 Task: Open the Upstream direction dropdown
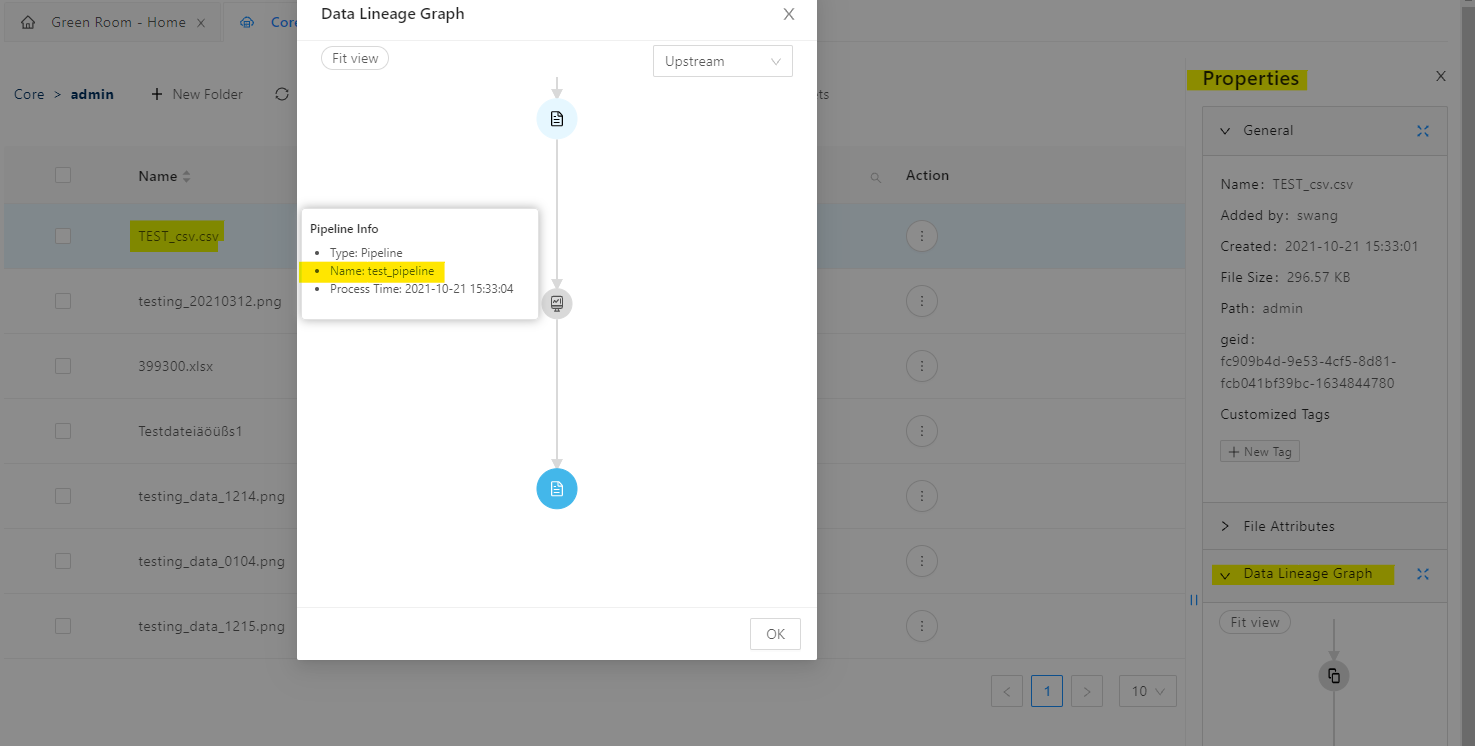click(x=722, y=61)
